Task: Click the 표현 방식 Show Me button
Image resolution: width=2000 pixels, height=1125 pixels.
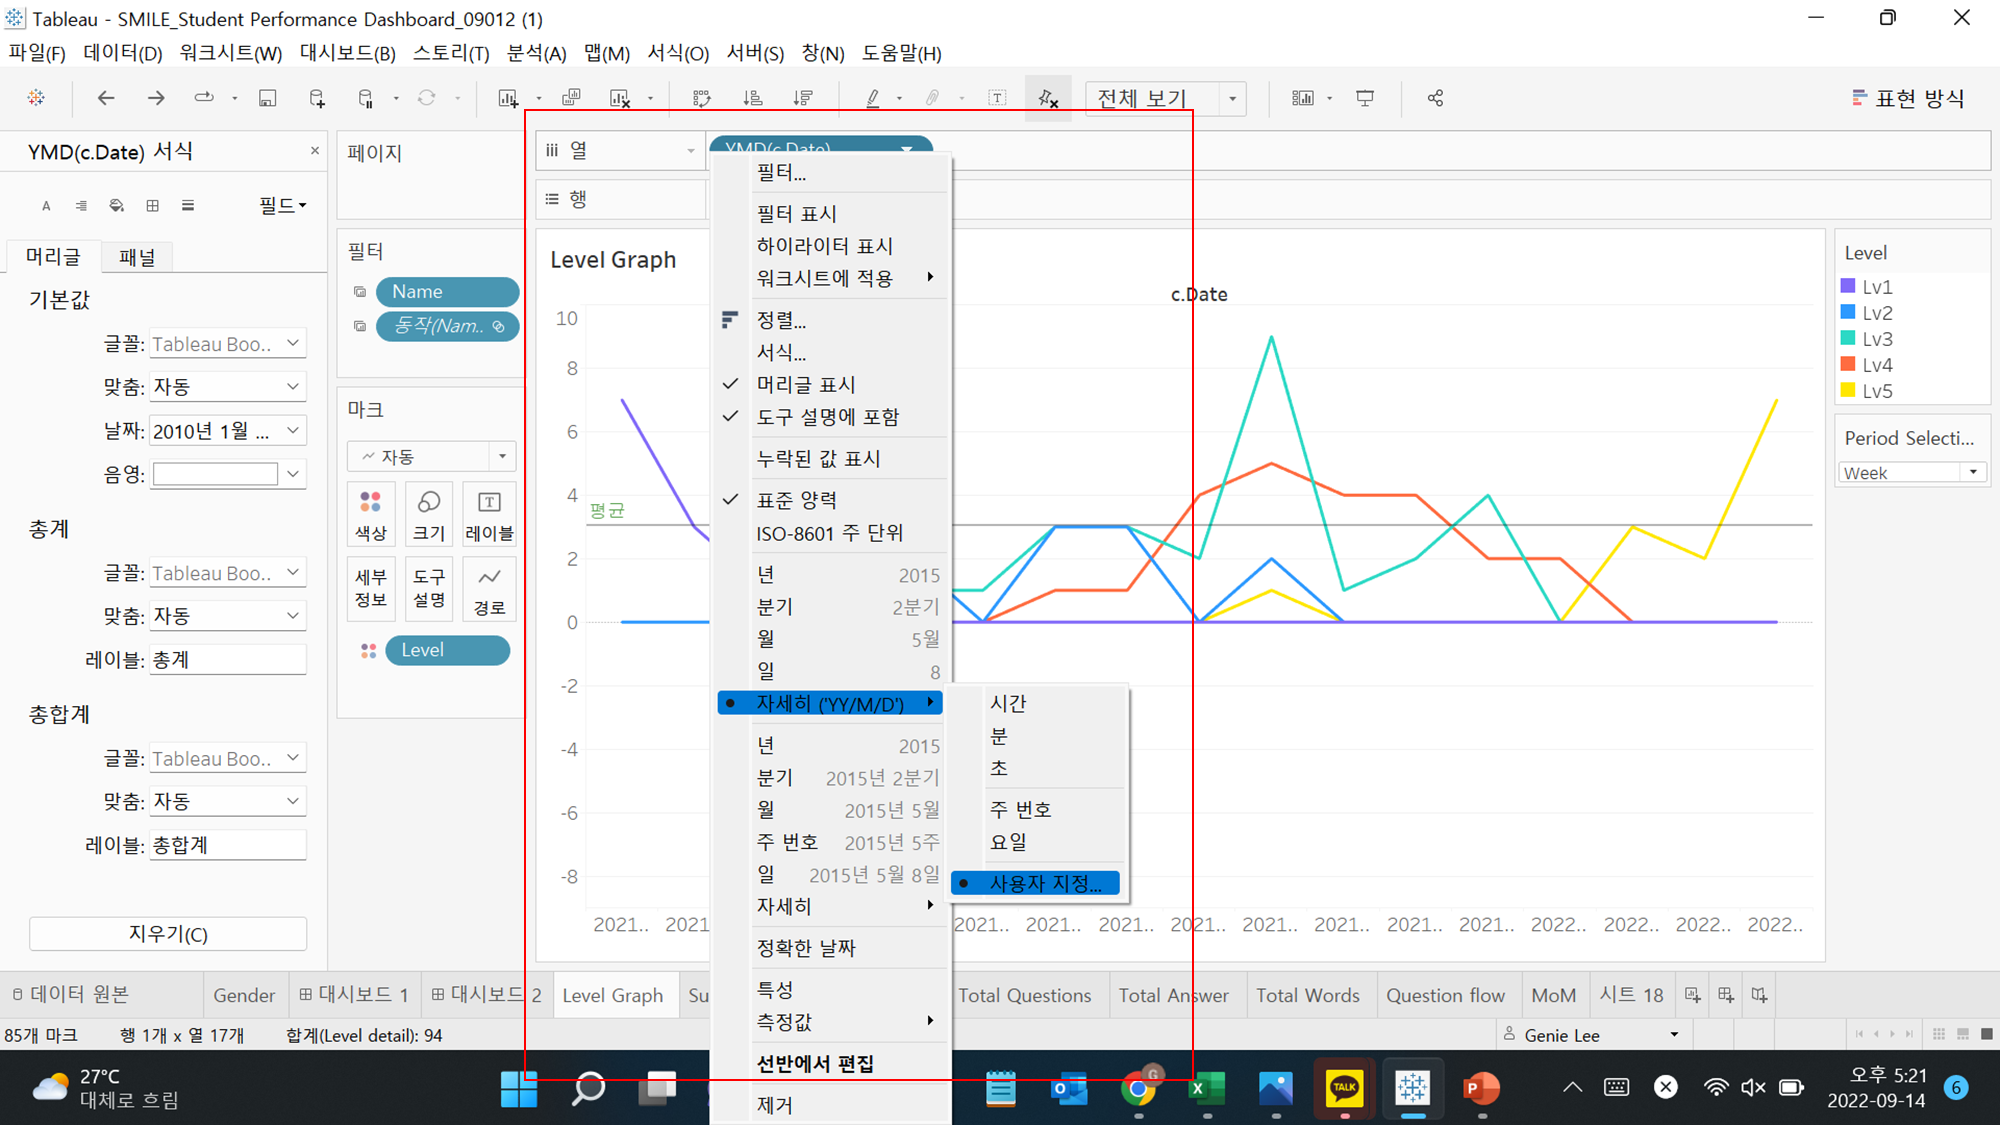Action: coord(1908,98)
